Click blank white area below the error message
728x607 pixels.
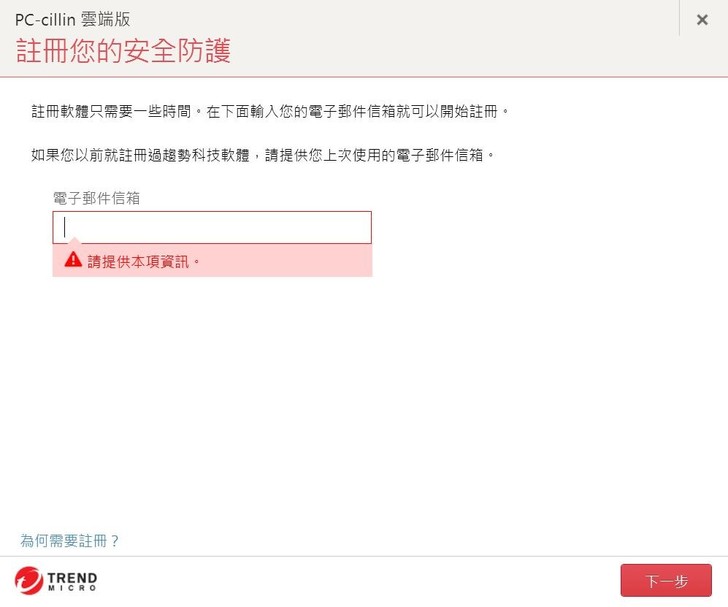tap(360, 400)
